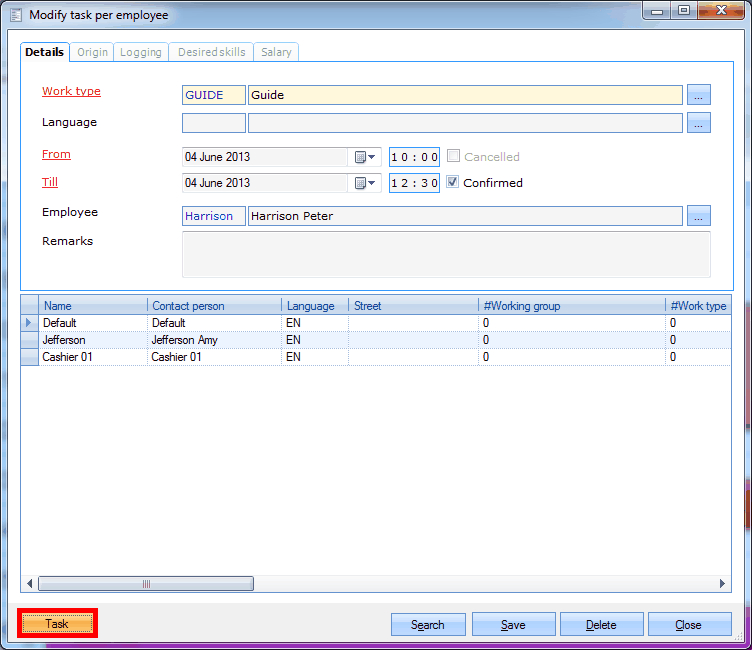This screenshot has width=752, height=650.
Task: Click the horizontal scrollbar left arrow
Action: point(30,583)
